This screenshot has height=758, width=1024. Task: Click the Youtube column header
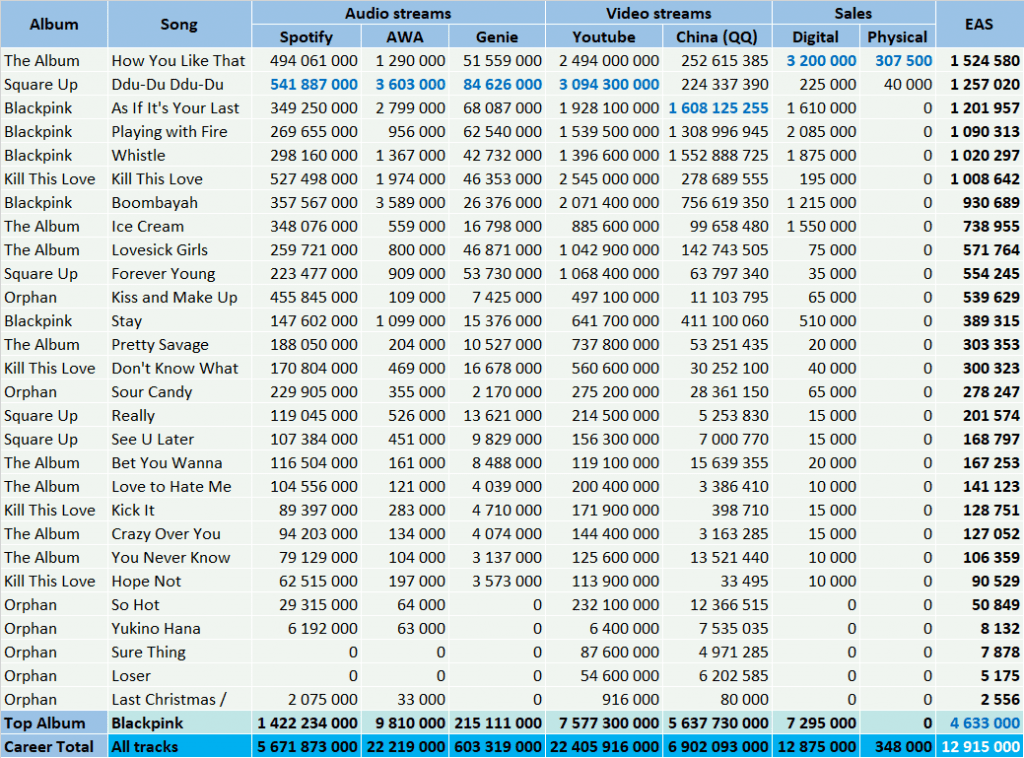(604, 37)
